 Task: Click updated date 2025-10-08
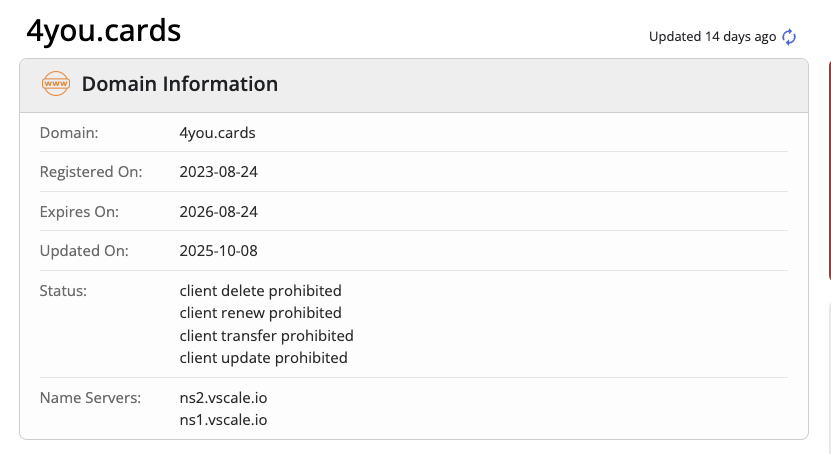219,251
